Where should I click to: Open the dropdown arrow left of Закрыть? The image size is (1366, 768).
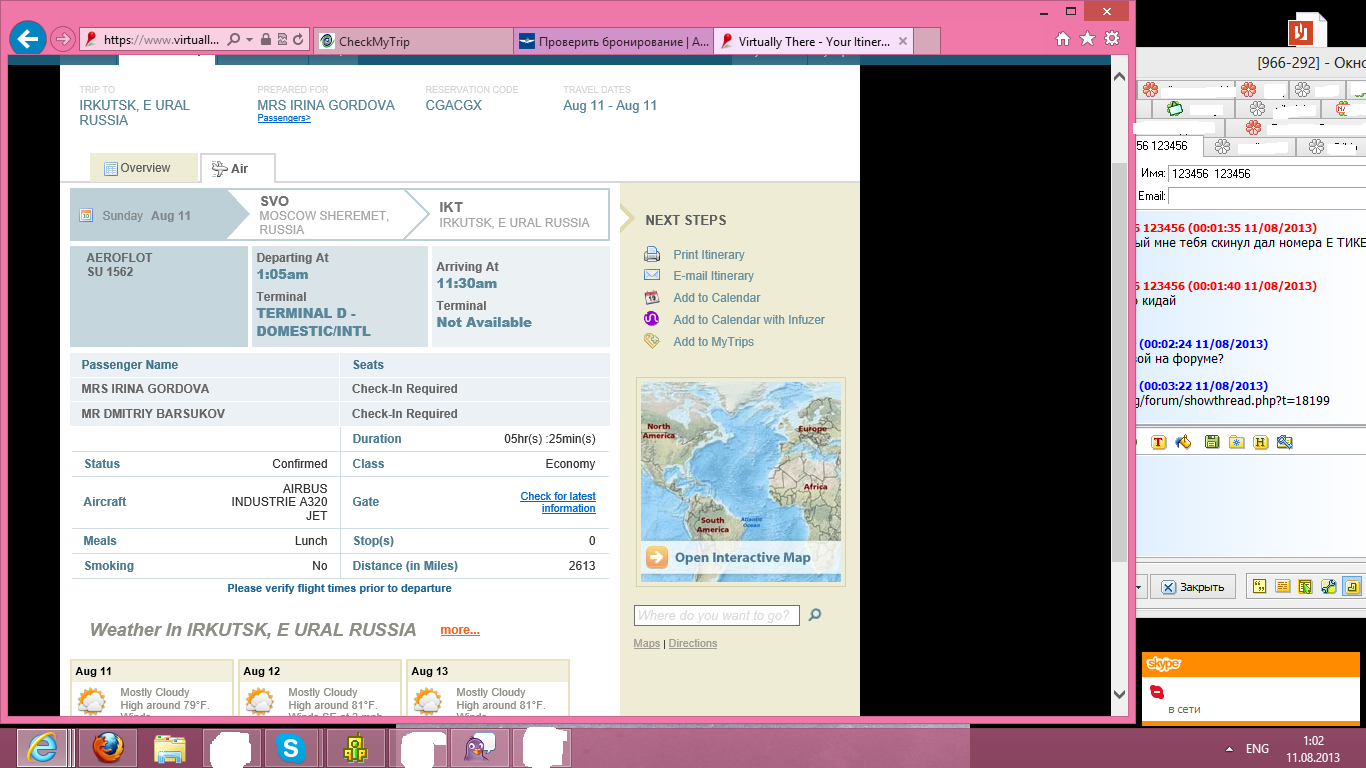tap(1140, 587)
